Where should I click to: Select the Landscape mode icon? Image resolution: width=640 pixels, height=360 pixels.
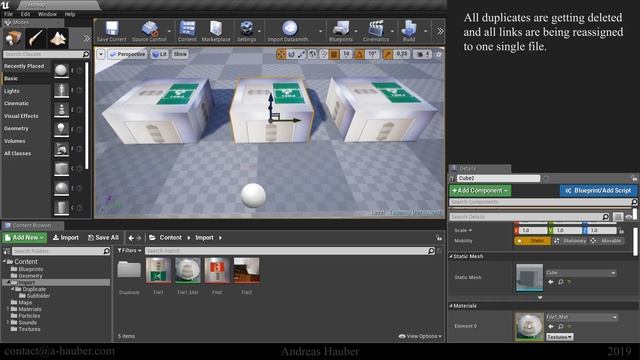pos(58,38)
